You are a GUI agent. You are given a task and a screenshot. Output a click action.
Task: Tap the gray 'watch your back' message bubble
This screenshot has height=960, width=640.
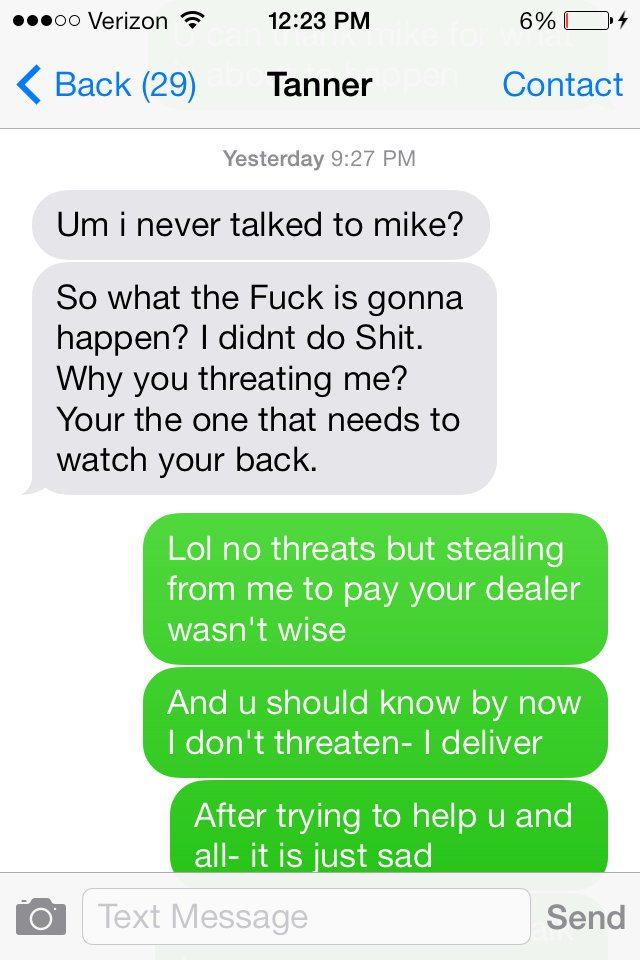(265, 378)
